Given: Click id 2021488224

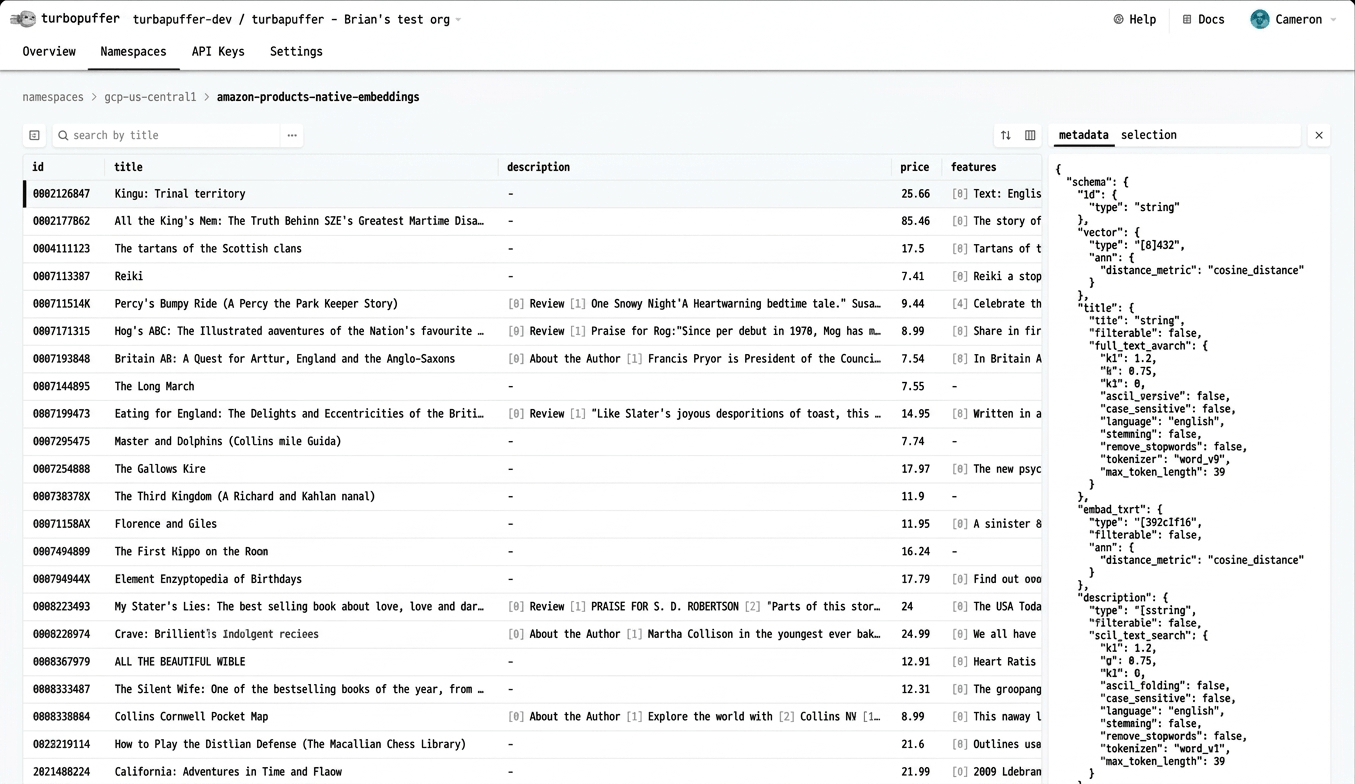Looking at the screenshot, I should 61,772.
